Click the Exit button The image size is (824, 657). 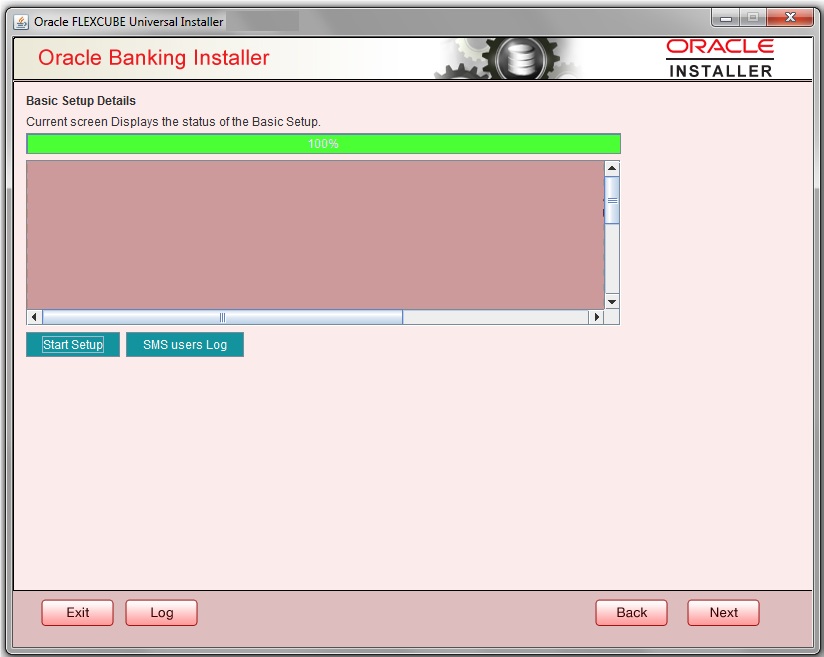[x=77, y=612]
